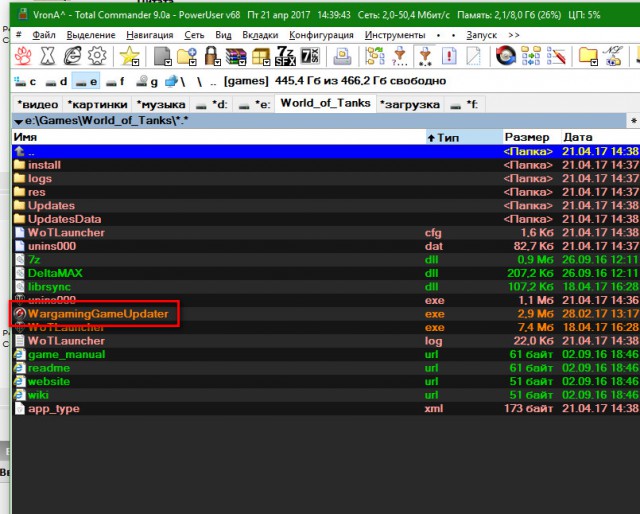The height and width of the screenshot is (514, 640).
Task: Sort by the Имя column header
Action: pyautogui.click(x=219, y=137)
